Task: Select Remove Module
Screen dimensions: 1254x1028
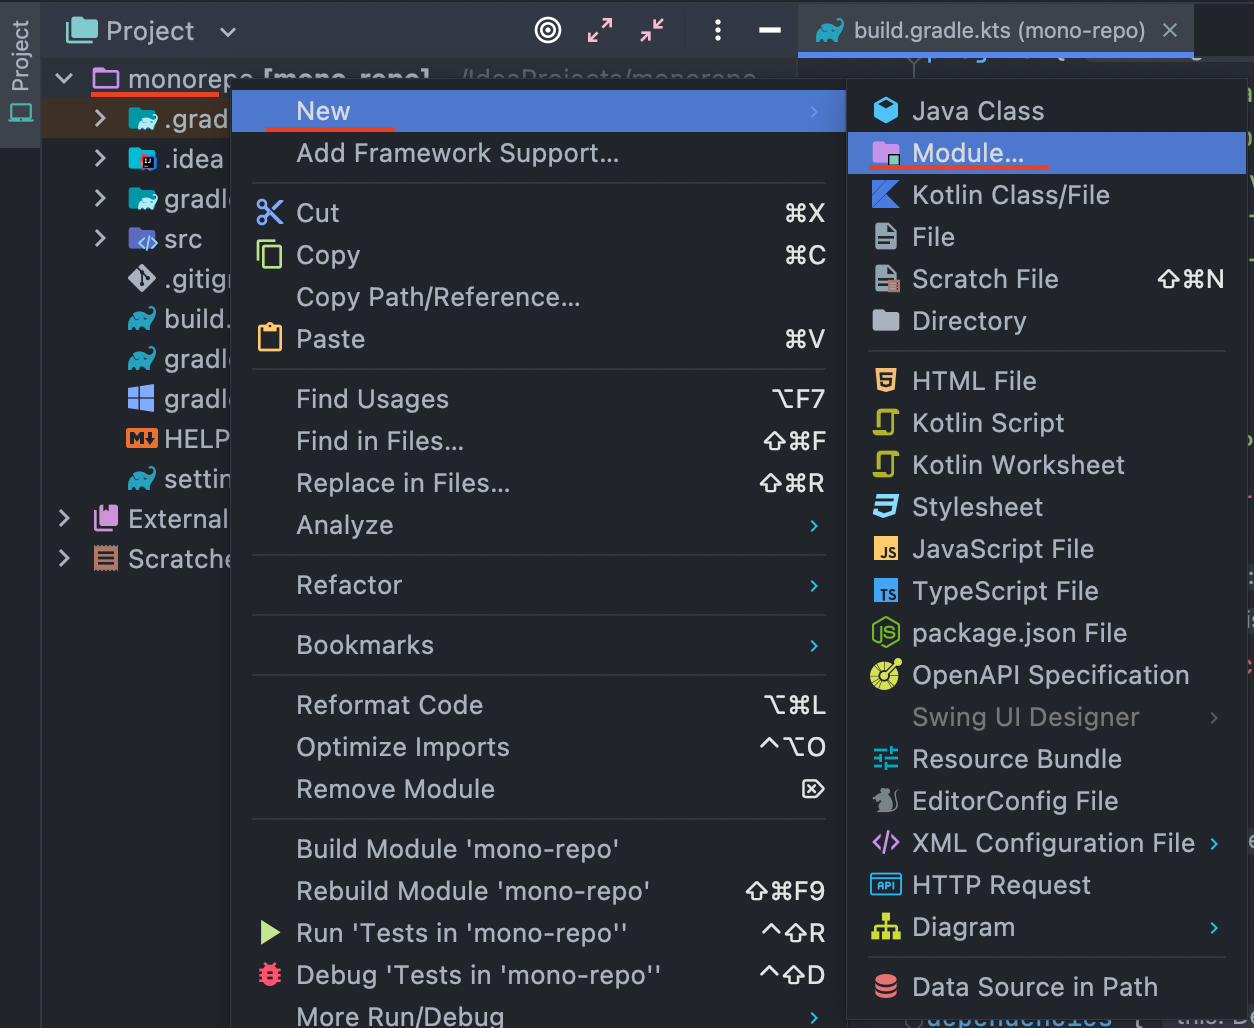Action: tap(539, 789)
